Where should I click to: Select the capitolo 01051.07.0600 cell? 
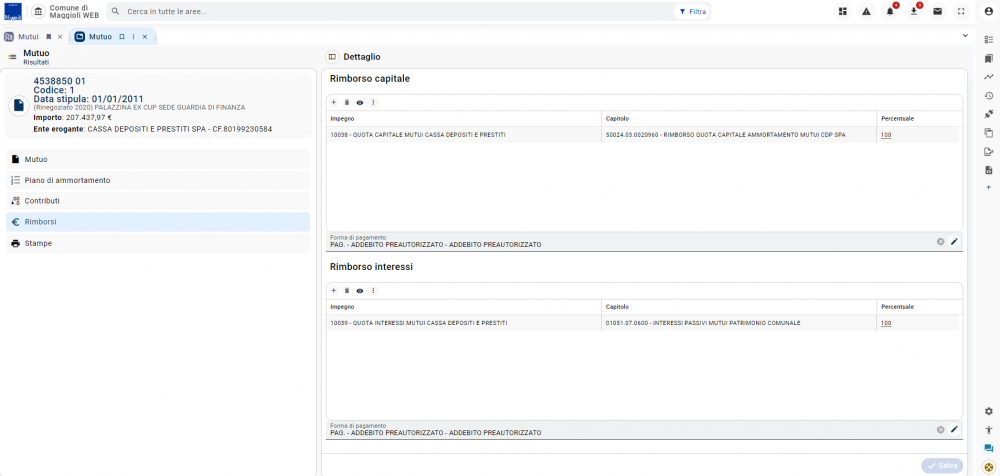click(x=739, y=323)
